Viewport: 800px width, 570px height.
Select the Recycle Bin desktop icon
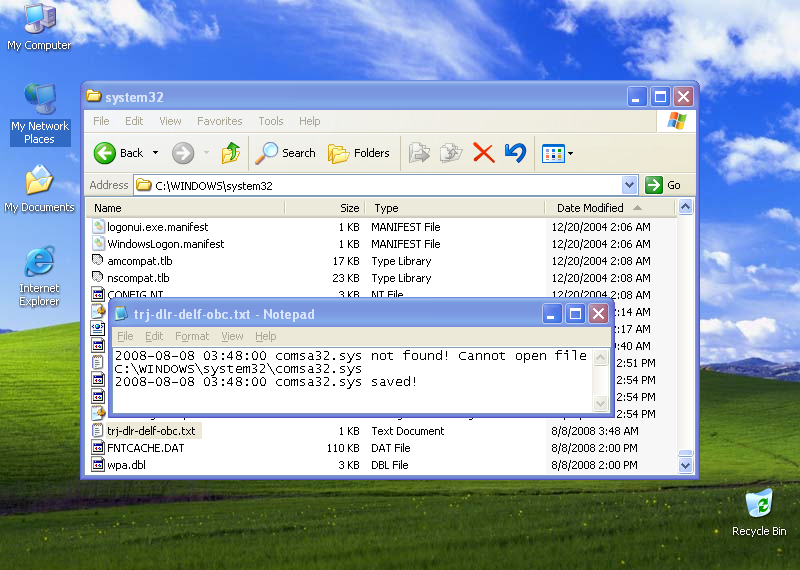click(x=759, y=512)
